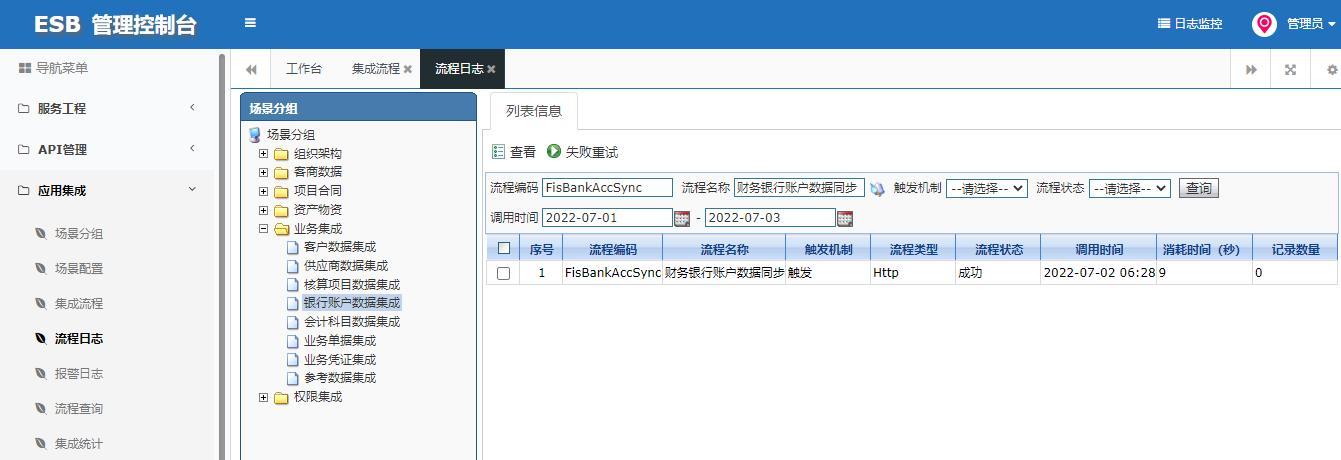Image resolution: width=1341 pixels, height=460 pixels.
Task: Click the end date field 2022-07-03
Action: (770, 218)
